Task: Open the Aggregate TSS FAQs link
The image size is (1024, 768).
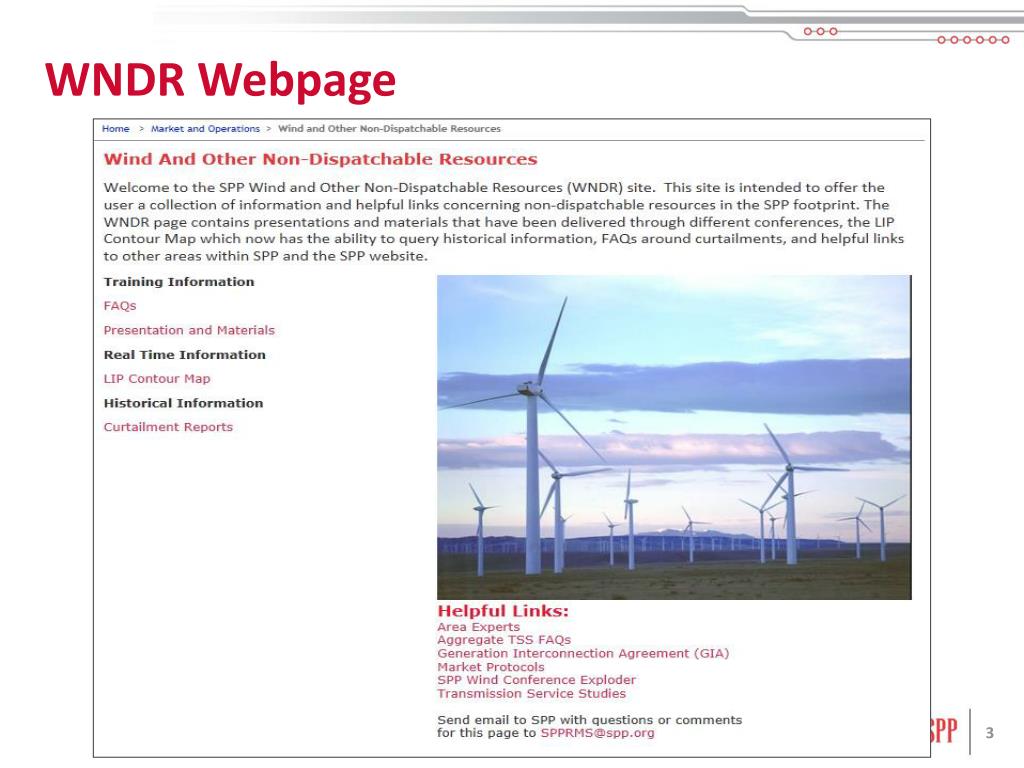Action: click(x=504, y=640)
